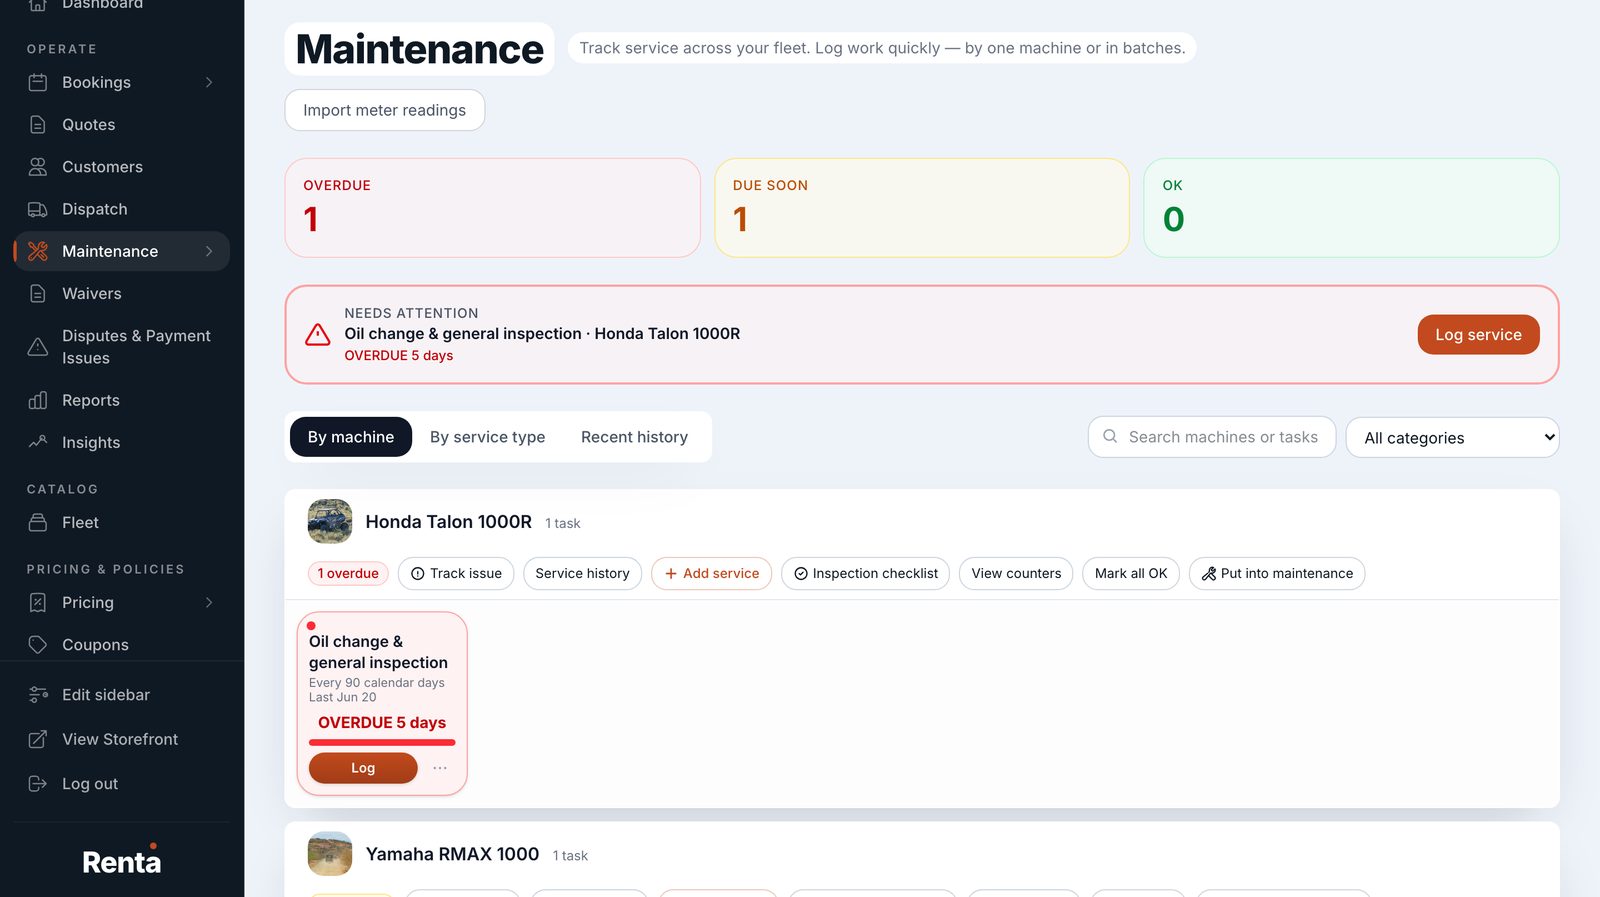Click Log service in Needs Attention banner
Viewport: 1600px width, 897px height.
(1478, 335)
